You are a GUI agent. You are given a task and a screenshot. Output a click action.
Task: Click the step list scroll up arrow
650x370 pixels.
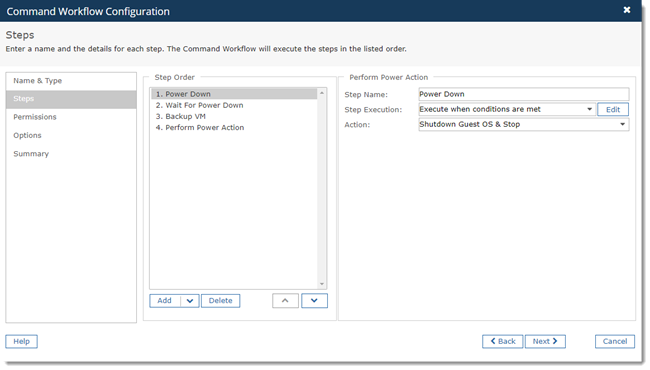322,93
